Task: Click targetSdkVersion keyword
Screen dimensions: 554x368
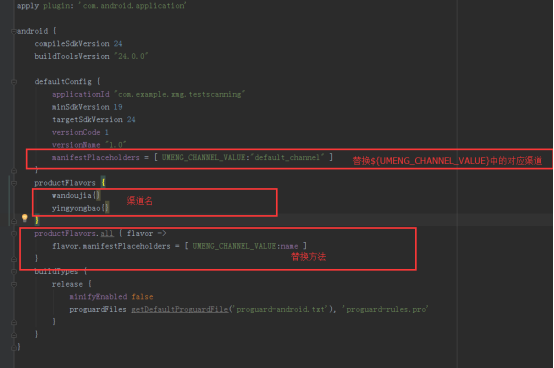Action: pos(87,120)
